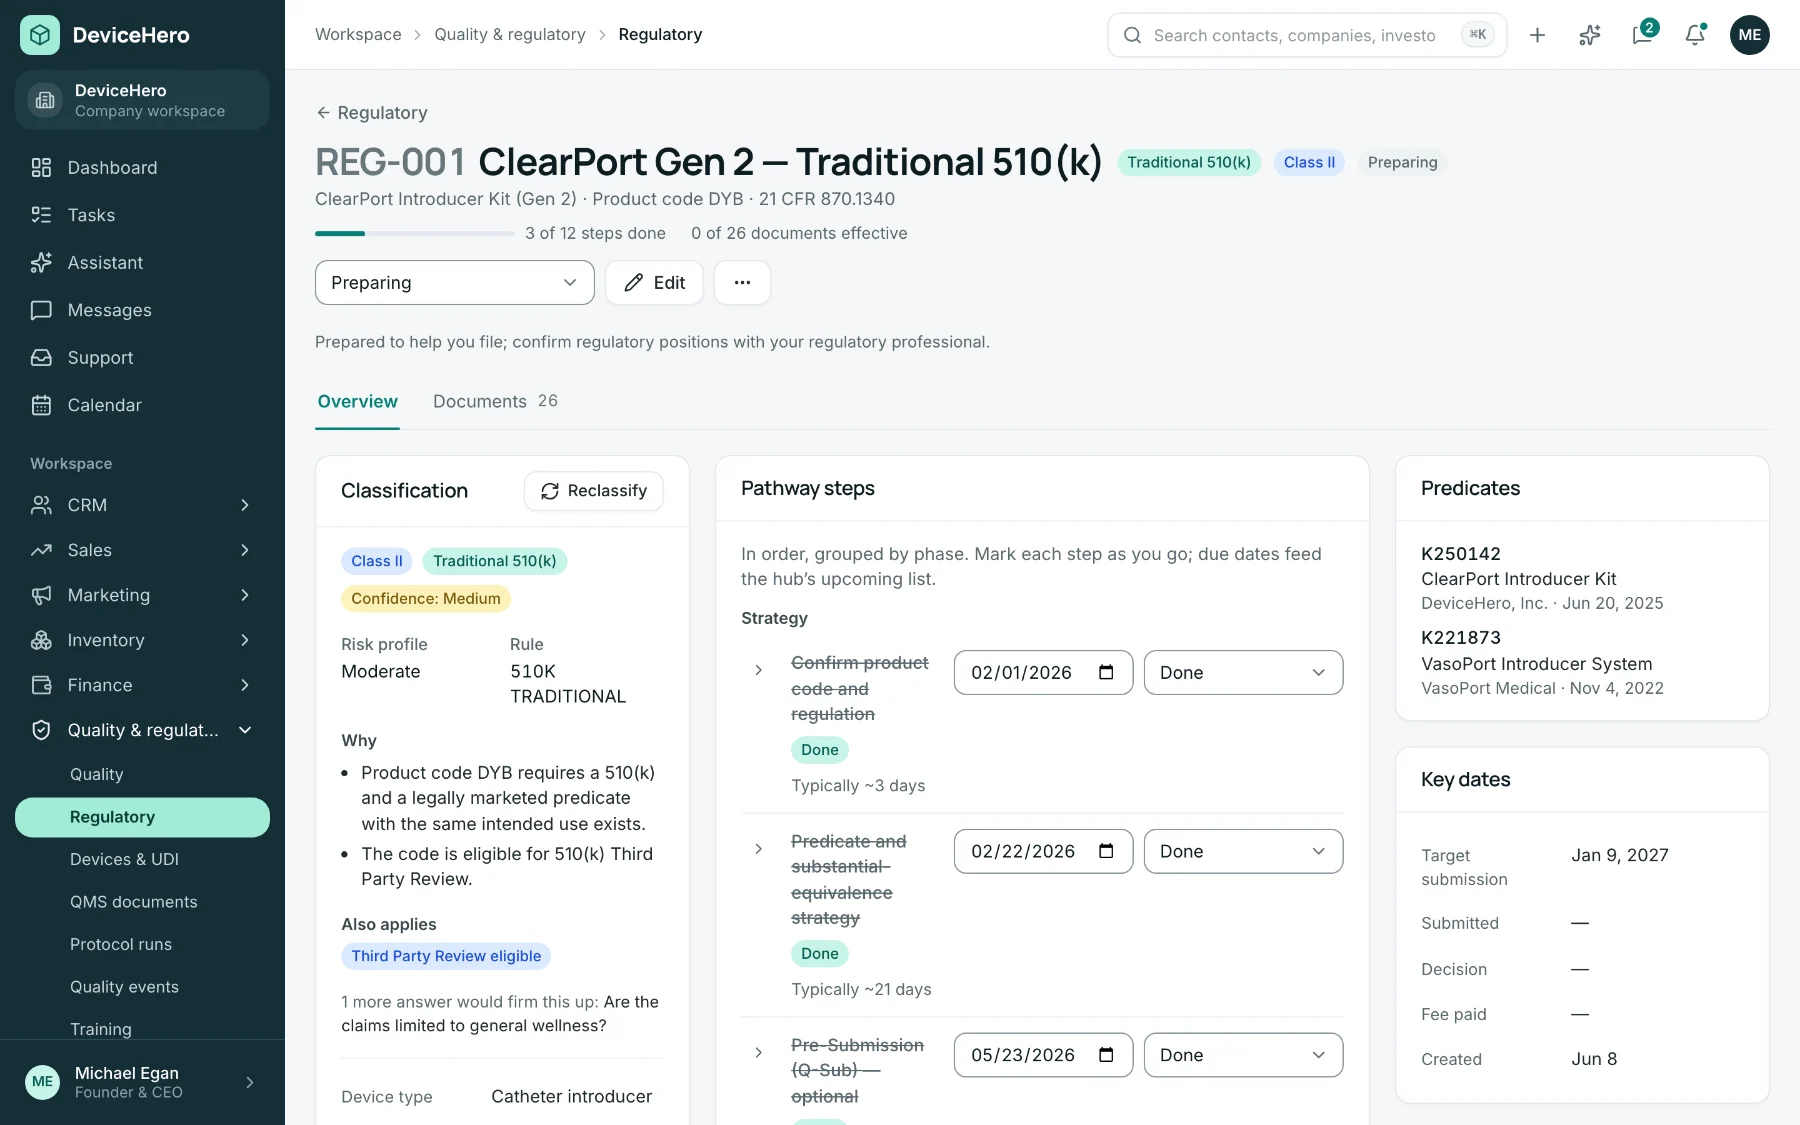Click the 02/01/2026 due date field
This screenshot has height=1125, width=1800.
point(1043,672)
